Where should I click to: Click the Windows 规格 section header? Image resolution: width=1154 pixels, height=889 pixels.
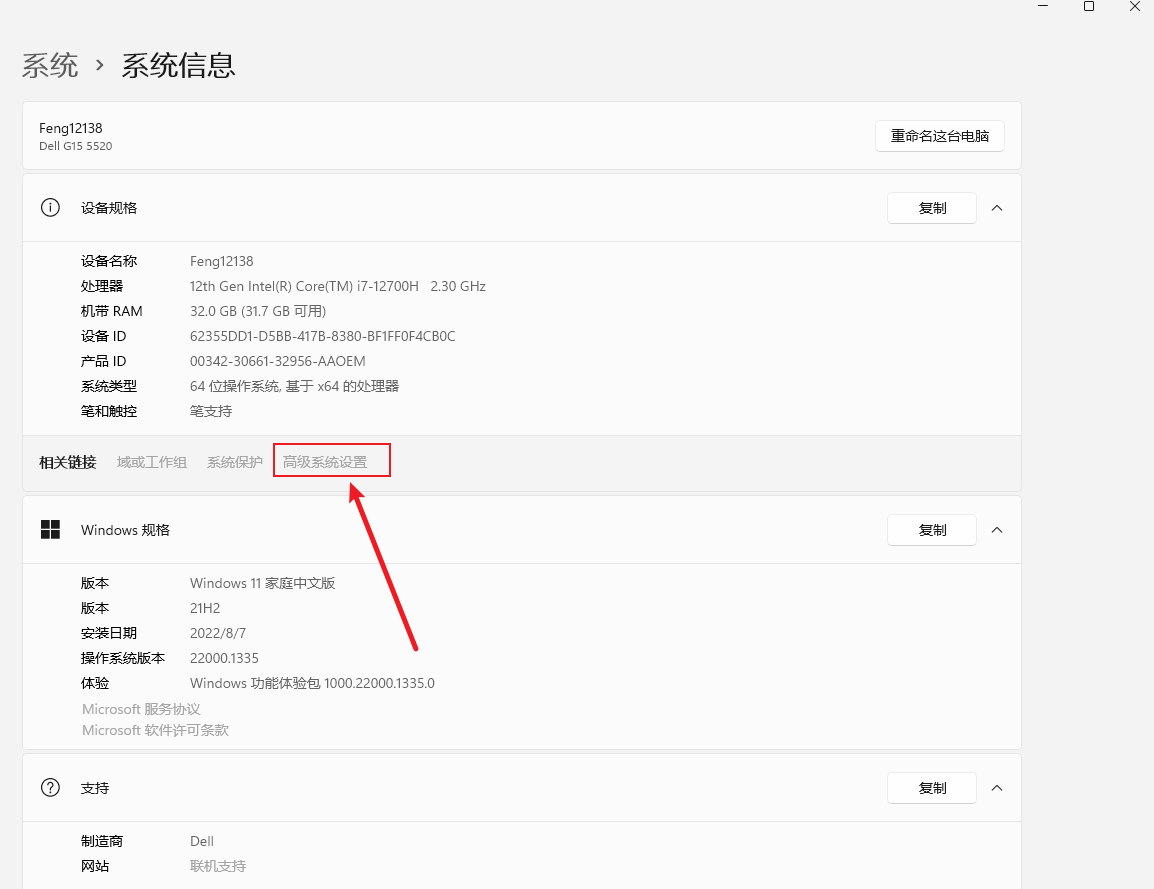click(x=522, y=530)
